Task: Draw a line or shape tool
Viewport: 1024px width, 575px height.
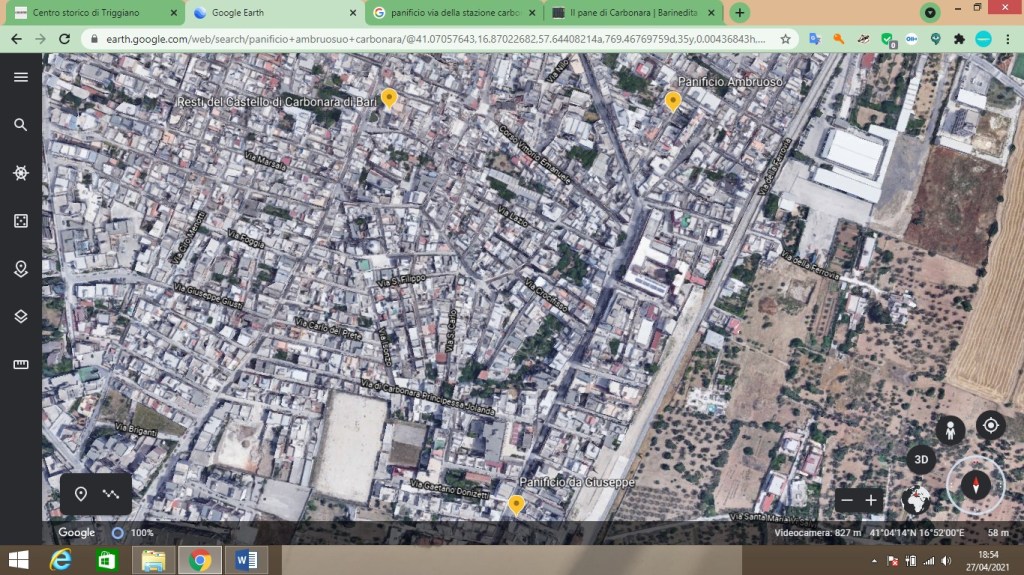Action: pyautogui.click(x=109, y=494)
